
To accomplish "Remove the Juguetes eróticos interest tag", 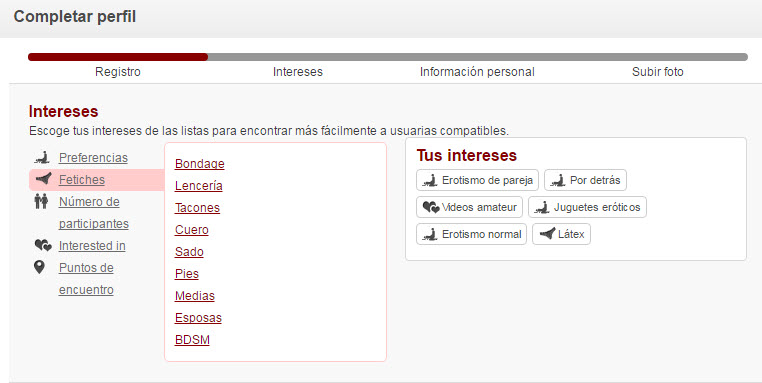I will click(587, 208).
